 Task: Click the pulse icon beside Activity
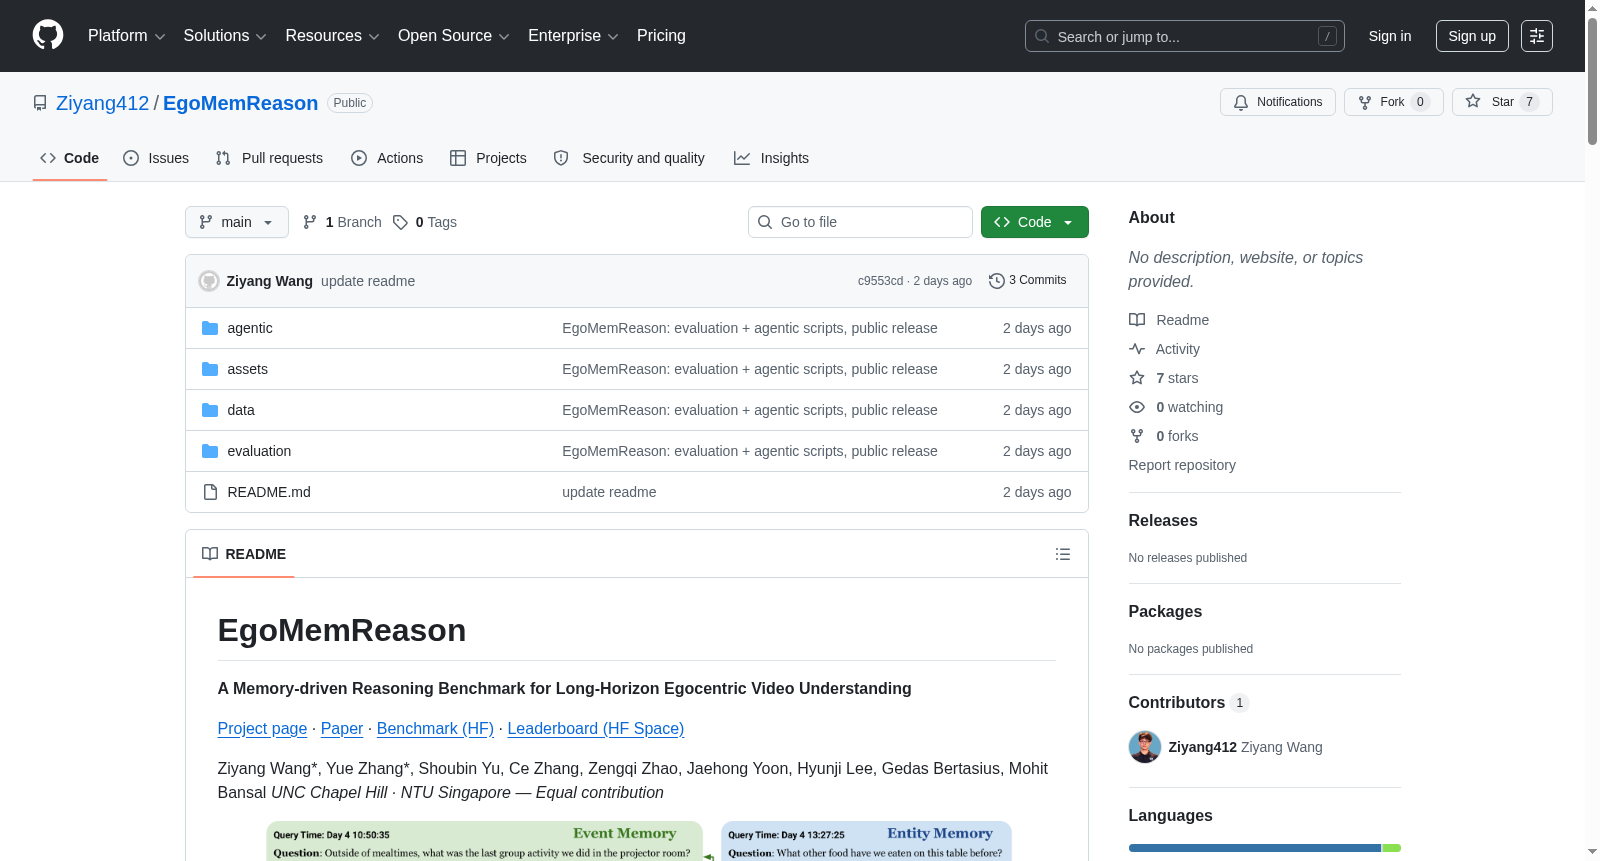[x=1137, y=349]
